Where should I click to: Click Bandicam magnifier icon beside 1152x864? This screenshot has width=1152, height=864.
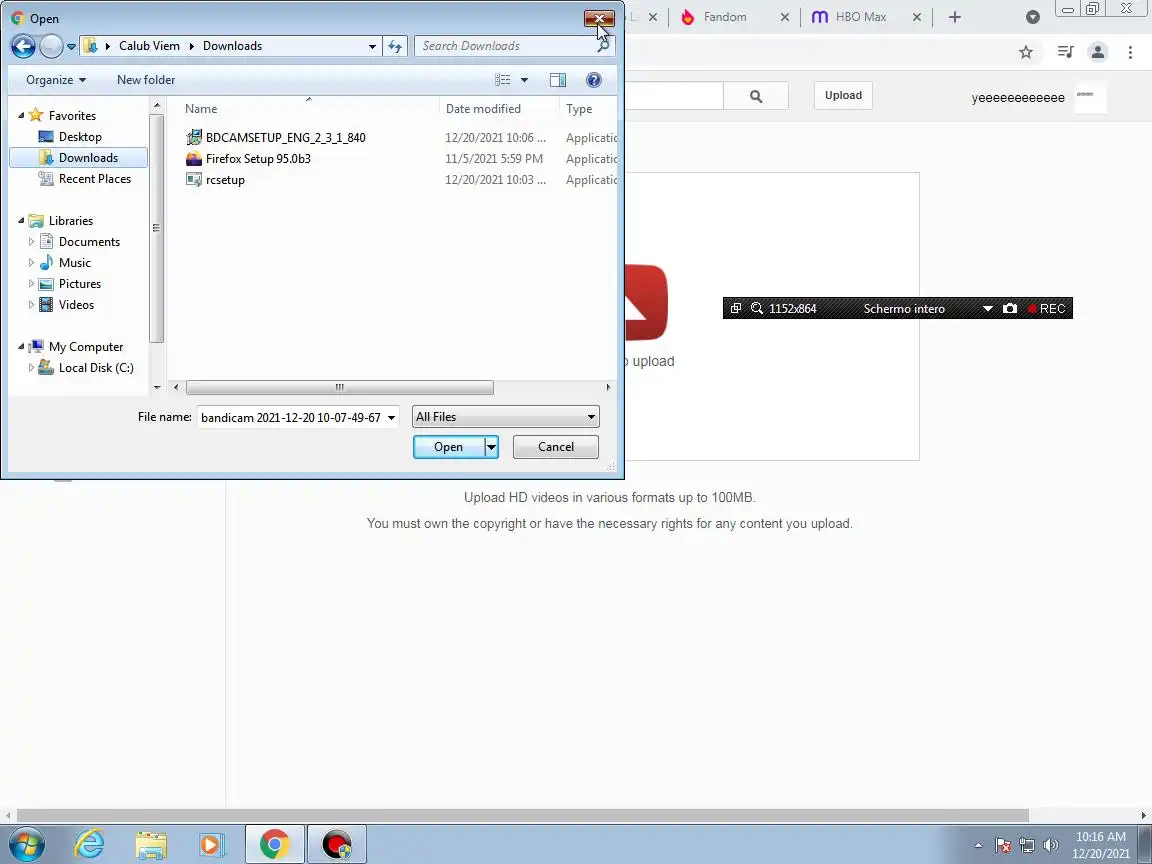click(x=757, y=309)
